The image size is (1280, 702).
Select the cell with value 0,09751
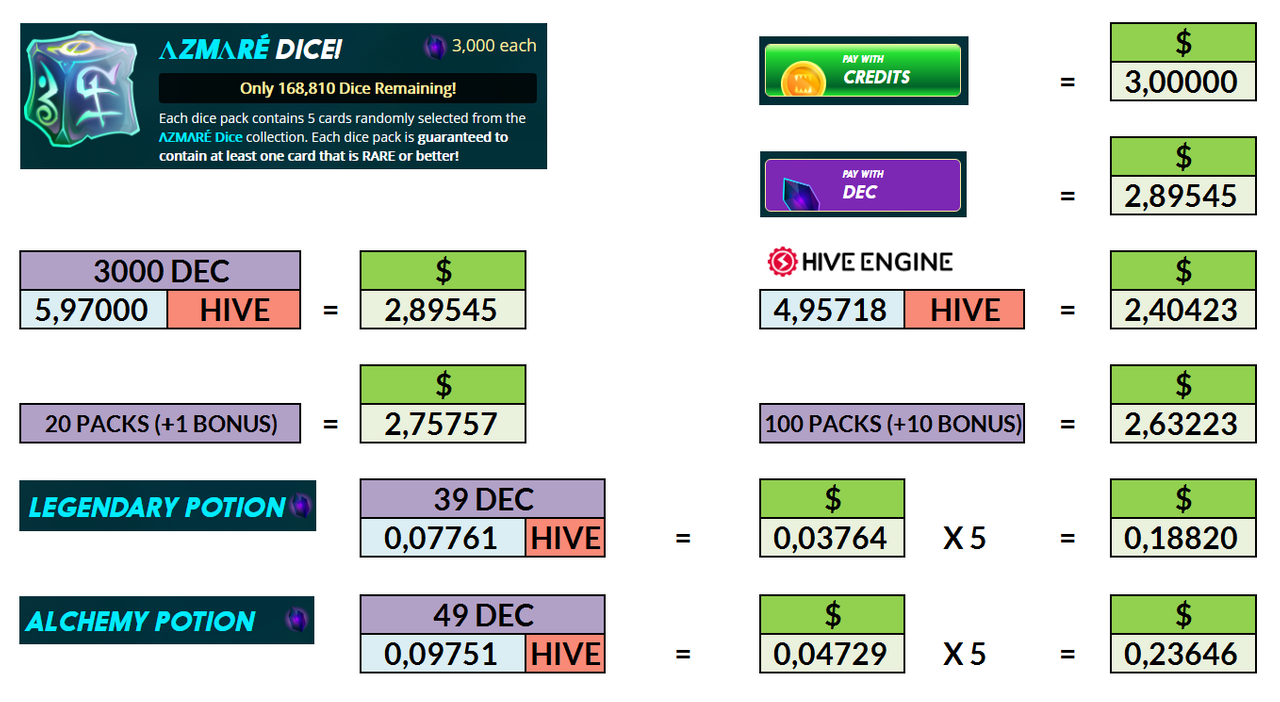[443, 654]
